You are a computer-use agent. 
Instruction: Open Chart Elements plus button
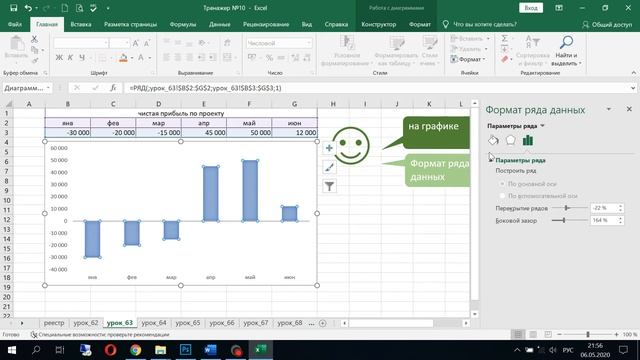point(329,148)
